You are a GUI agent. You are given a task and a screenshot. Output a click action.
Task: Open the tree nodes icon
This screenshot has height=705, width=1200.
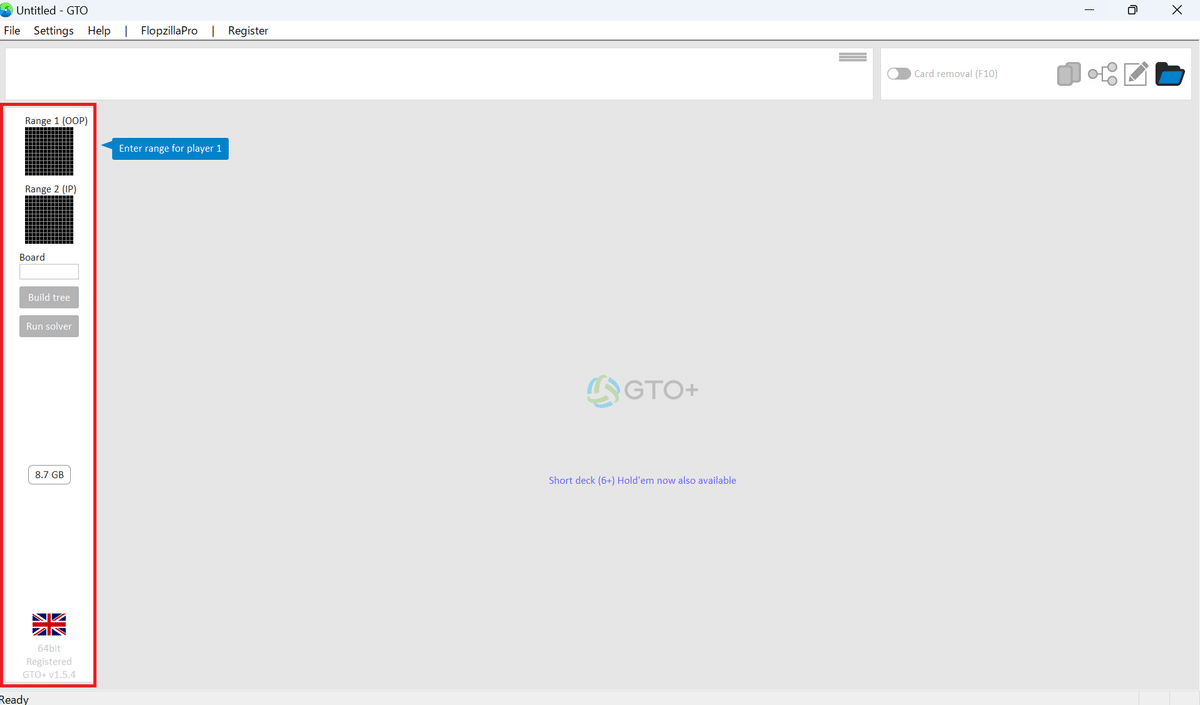(x=1103, y=74)
